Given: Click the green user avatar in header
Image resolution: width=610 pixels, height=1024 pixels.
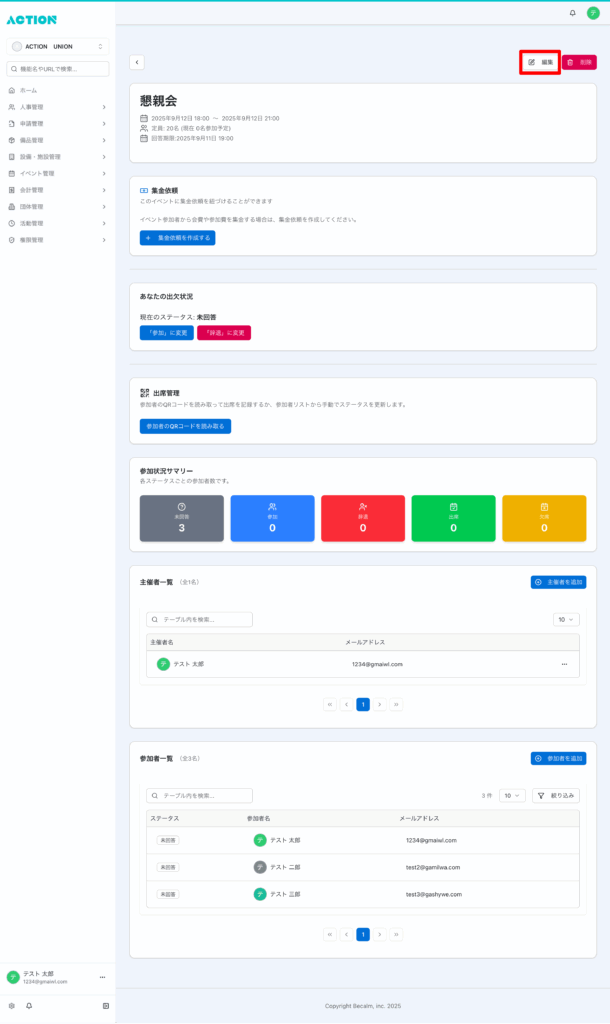Looking at the screenshot, I should [x=592, y=13].
